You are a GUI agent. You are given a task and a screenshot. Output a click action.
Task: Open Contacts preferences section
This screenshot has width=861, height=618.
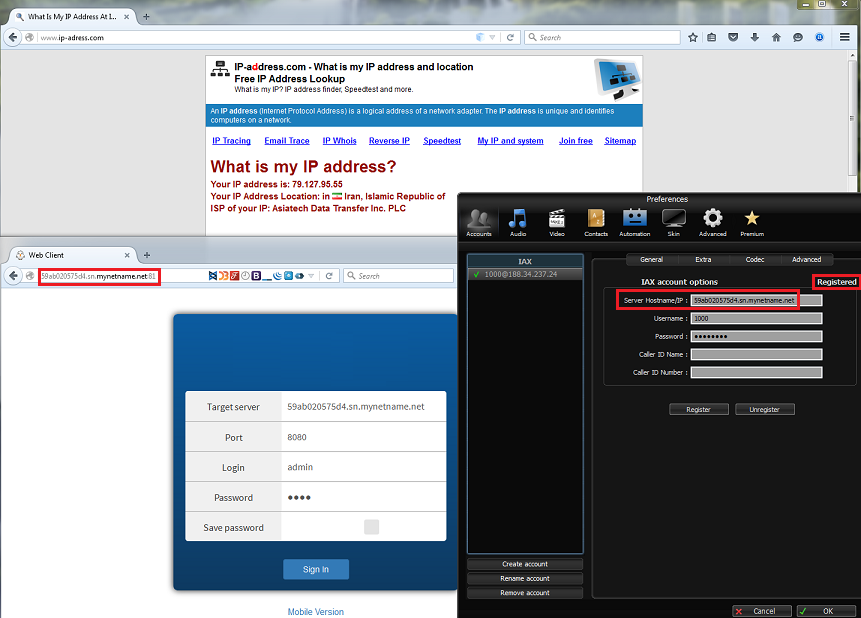596,222
